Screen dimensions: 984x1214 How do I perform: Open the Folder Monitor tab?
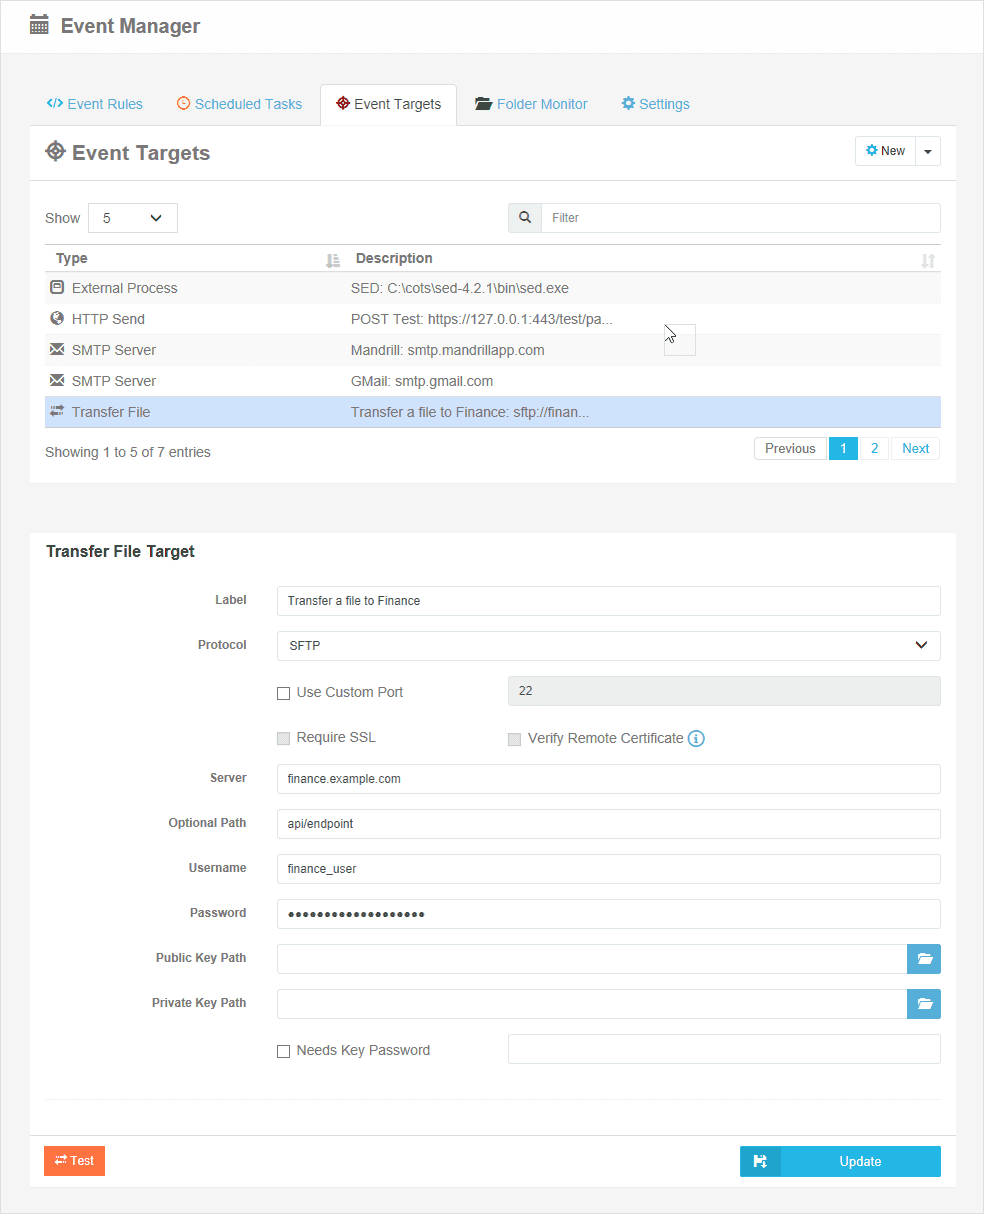point(531,104)
